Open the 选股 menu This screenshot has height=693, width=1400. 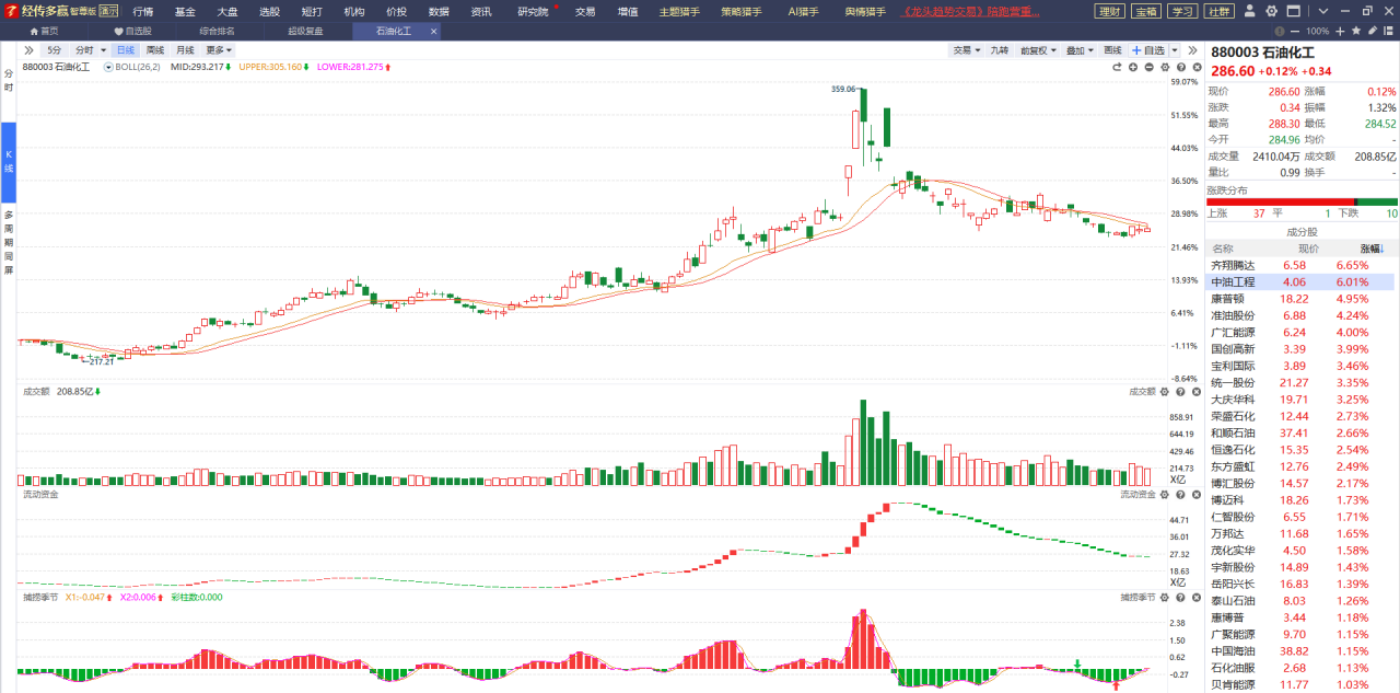coord(269,12)
